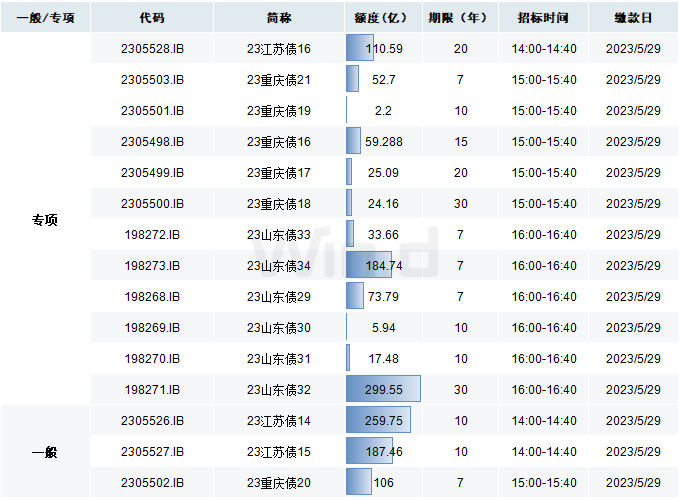Image resolution: width=679 pixels, height=500 pixels.
Task: Click bond name 23重庆债16
Action: pyautogui.click(x=279, y=142)
